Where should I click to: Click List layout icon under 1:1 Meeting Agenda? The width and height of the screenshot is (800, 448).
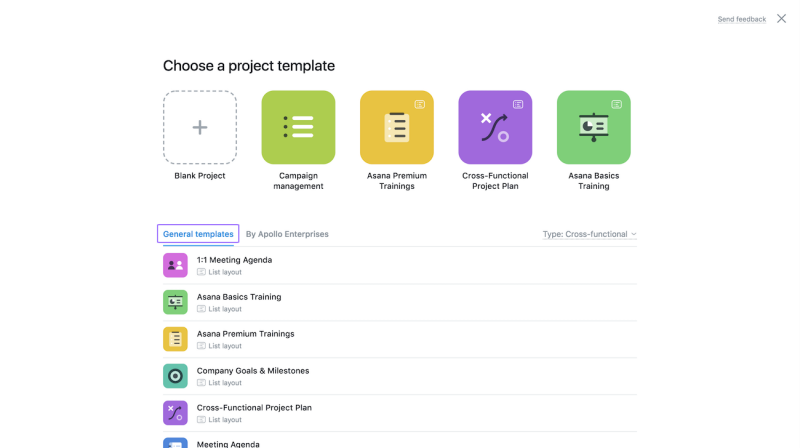pos(202,272)
